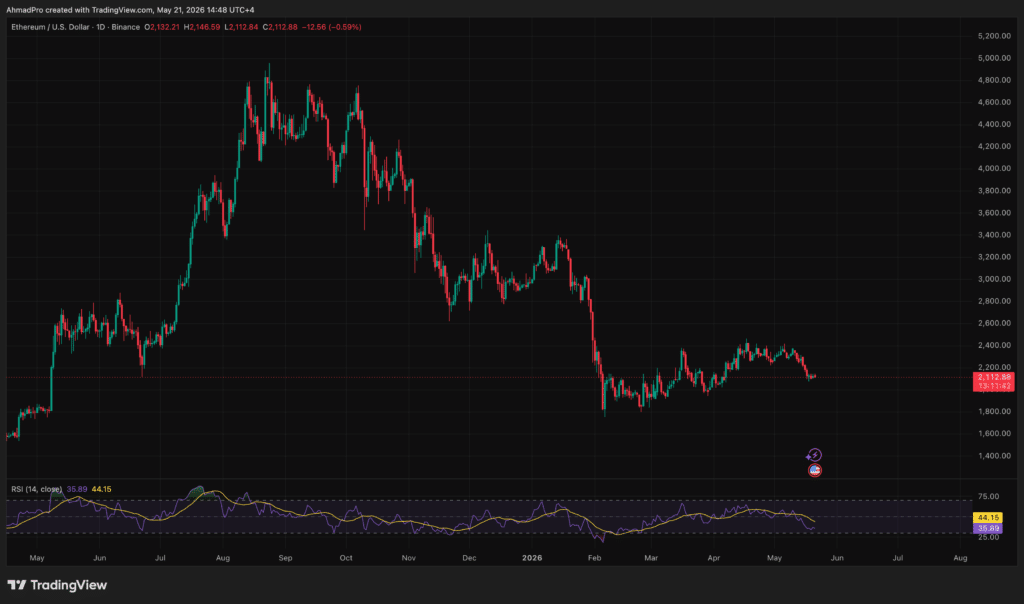This screenshot has width=1024, height=604.
Task: Click the Feb label on time axis
Action: (594, 558)
